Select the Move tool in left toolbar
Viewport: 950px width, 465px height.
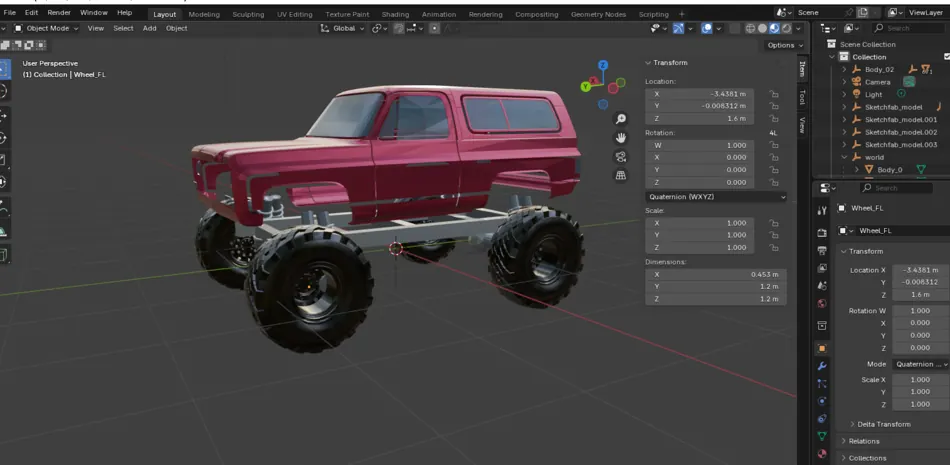pos(4,115)
